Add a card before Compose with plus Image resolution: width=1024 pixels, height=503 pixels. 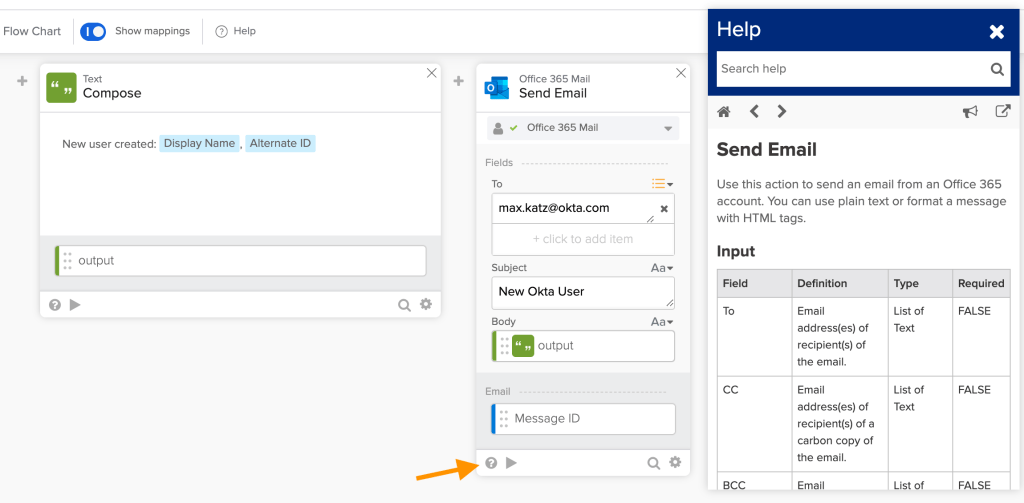[x=22, y=81]
